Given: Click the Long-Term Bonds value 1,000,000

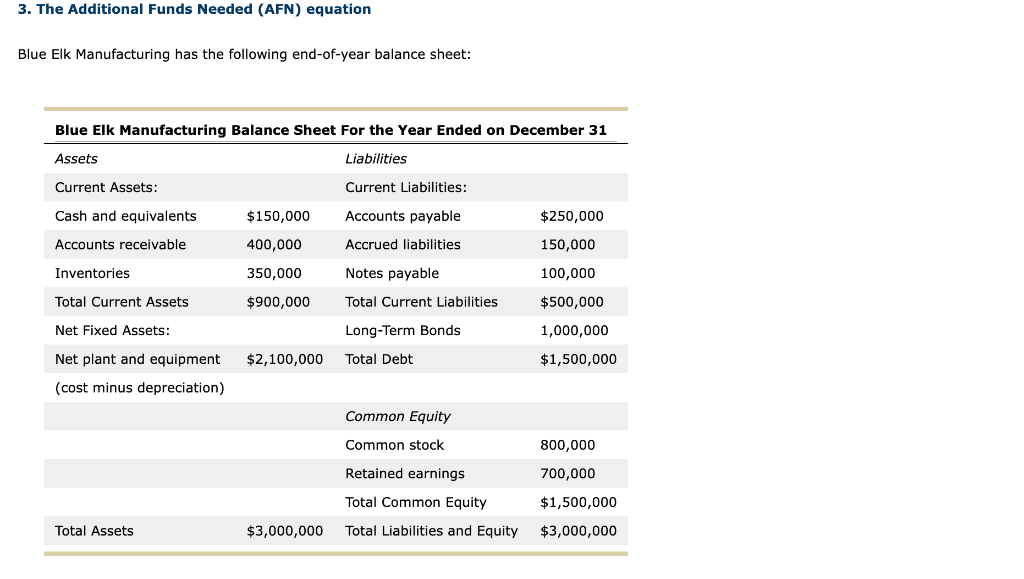Looking at the screenshot, I should (575, 331).
